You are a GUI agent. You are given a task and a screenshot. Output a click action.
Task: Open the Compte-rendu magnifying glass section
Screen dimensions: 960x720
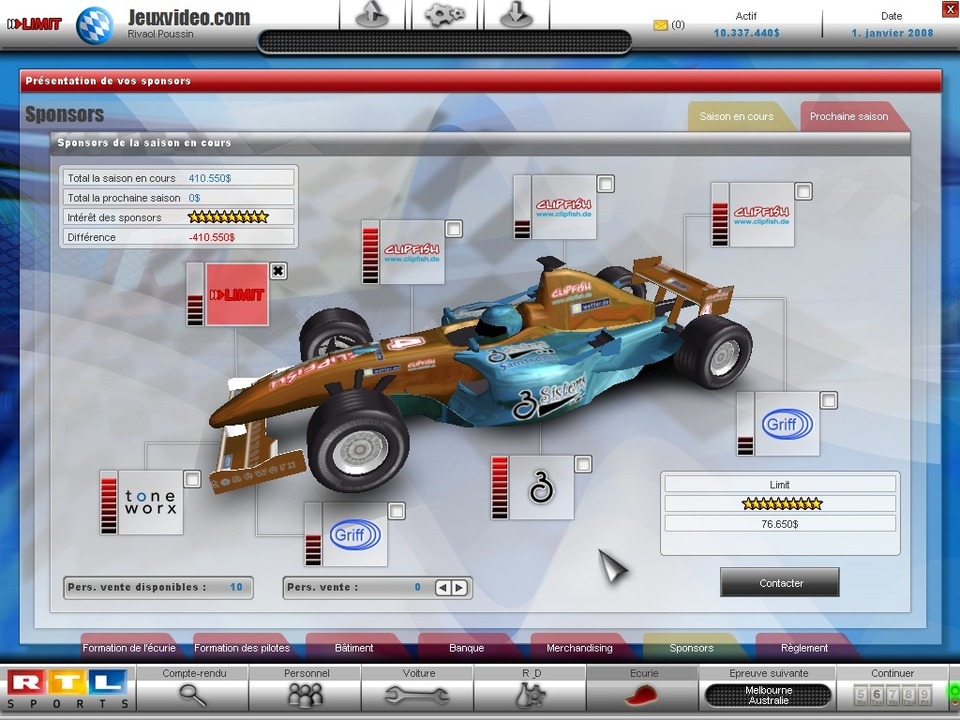click(x=193, y=693)
